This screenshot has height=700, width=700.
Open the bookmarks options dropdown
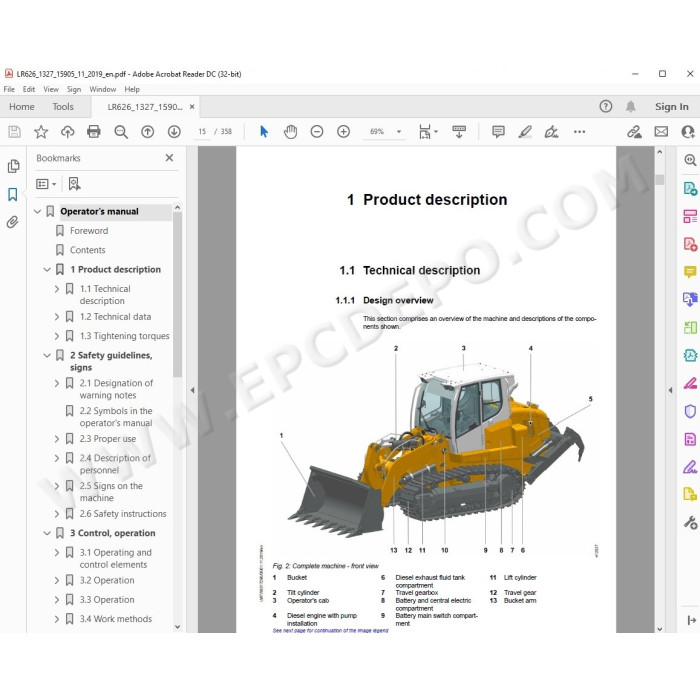(46, 184)
